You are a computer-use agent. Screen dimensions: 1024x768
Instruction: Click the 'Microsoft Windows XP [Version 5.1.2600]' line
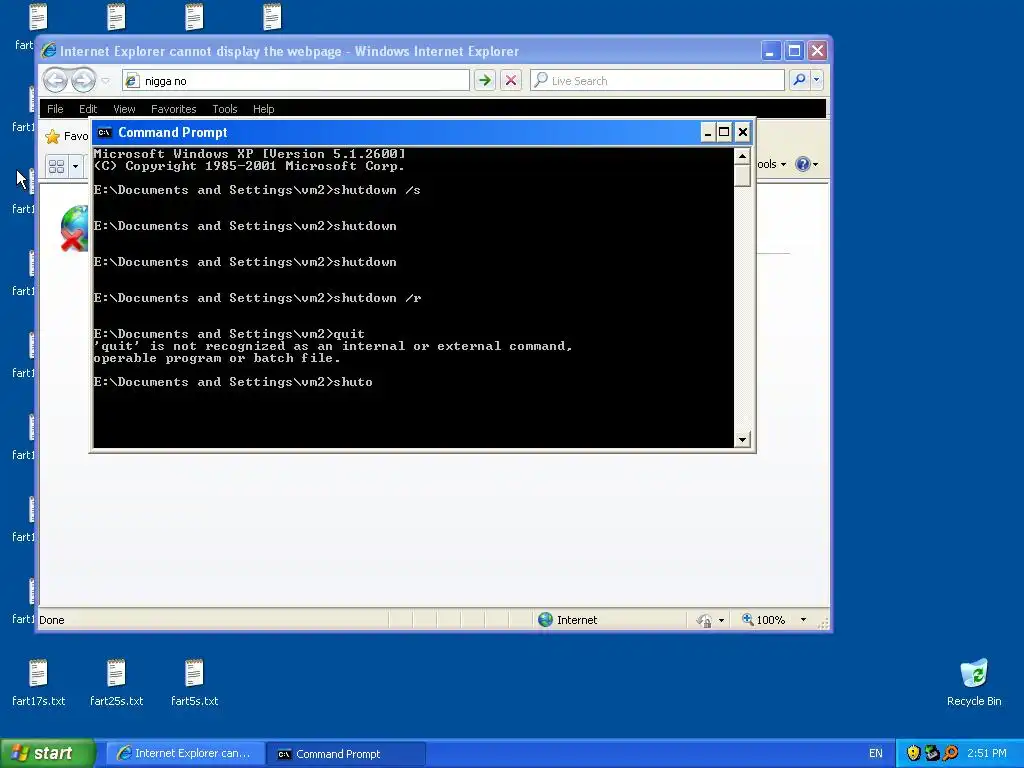pyautogui.click(x=249, y=154)
